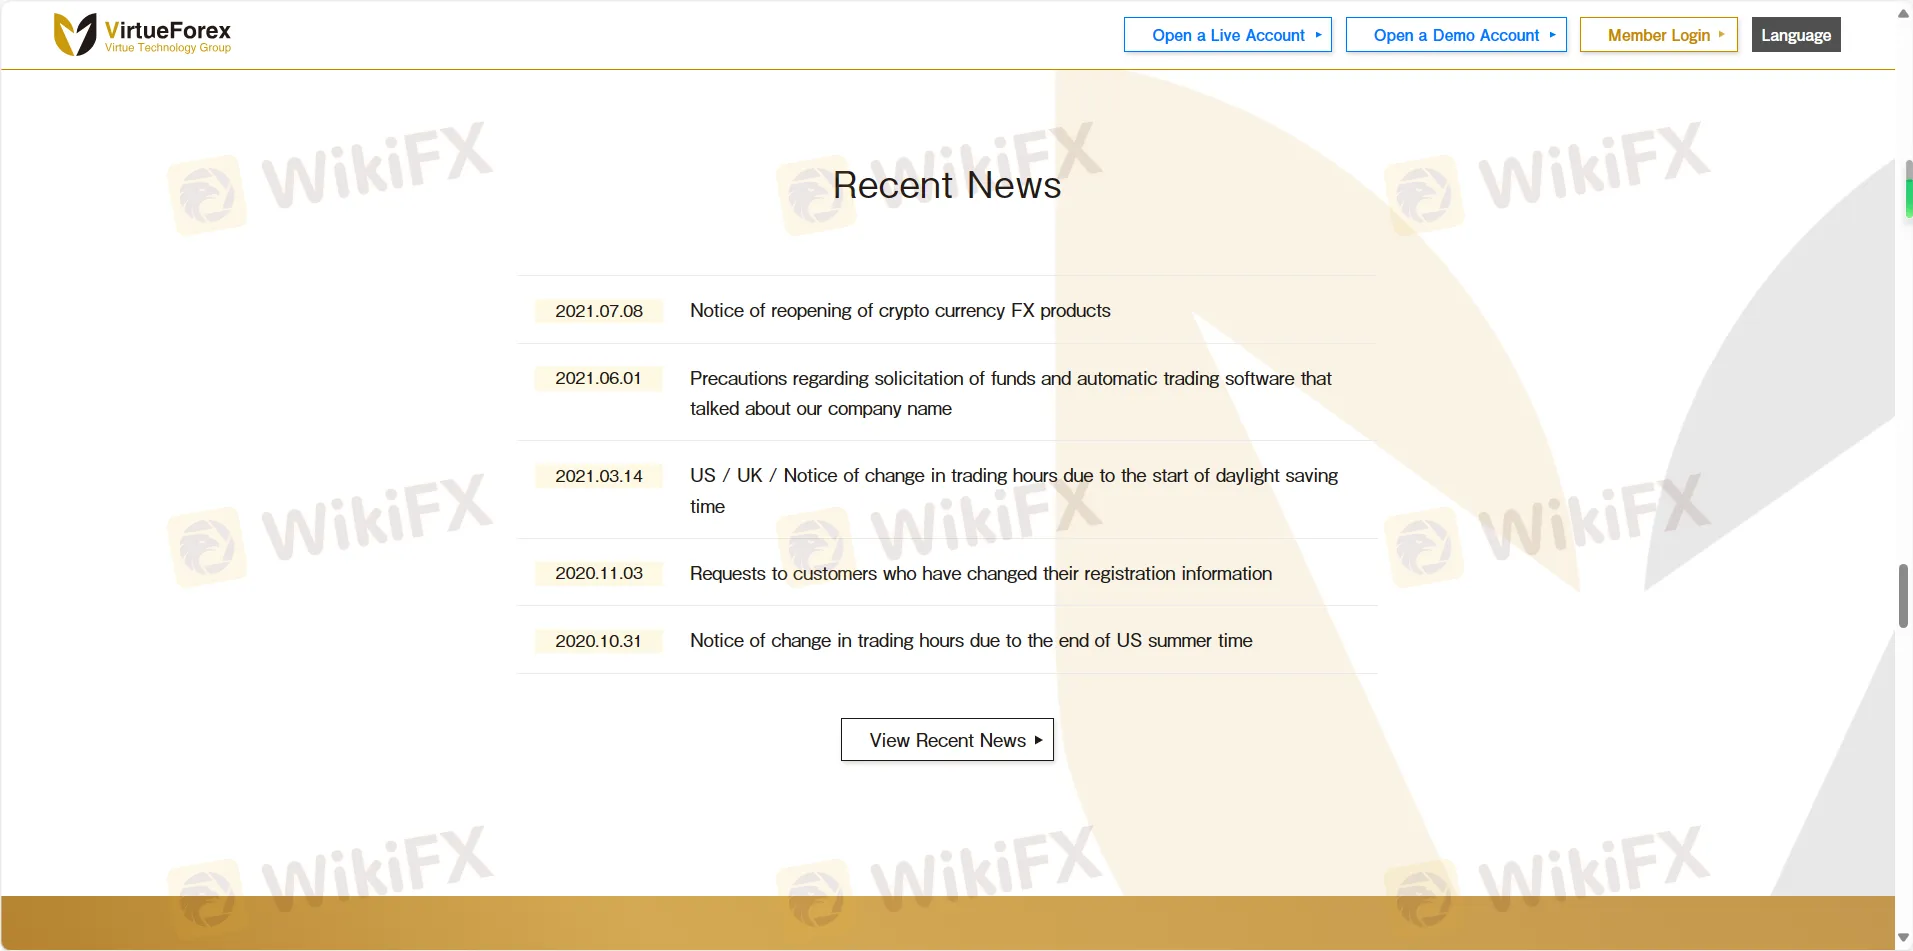This screenshot has width=1913, height=951.
Task: Click the scrollbar down arrow
Action: (1903, 938)
